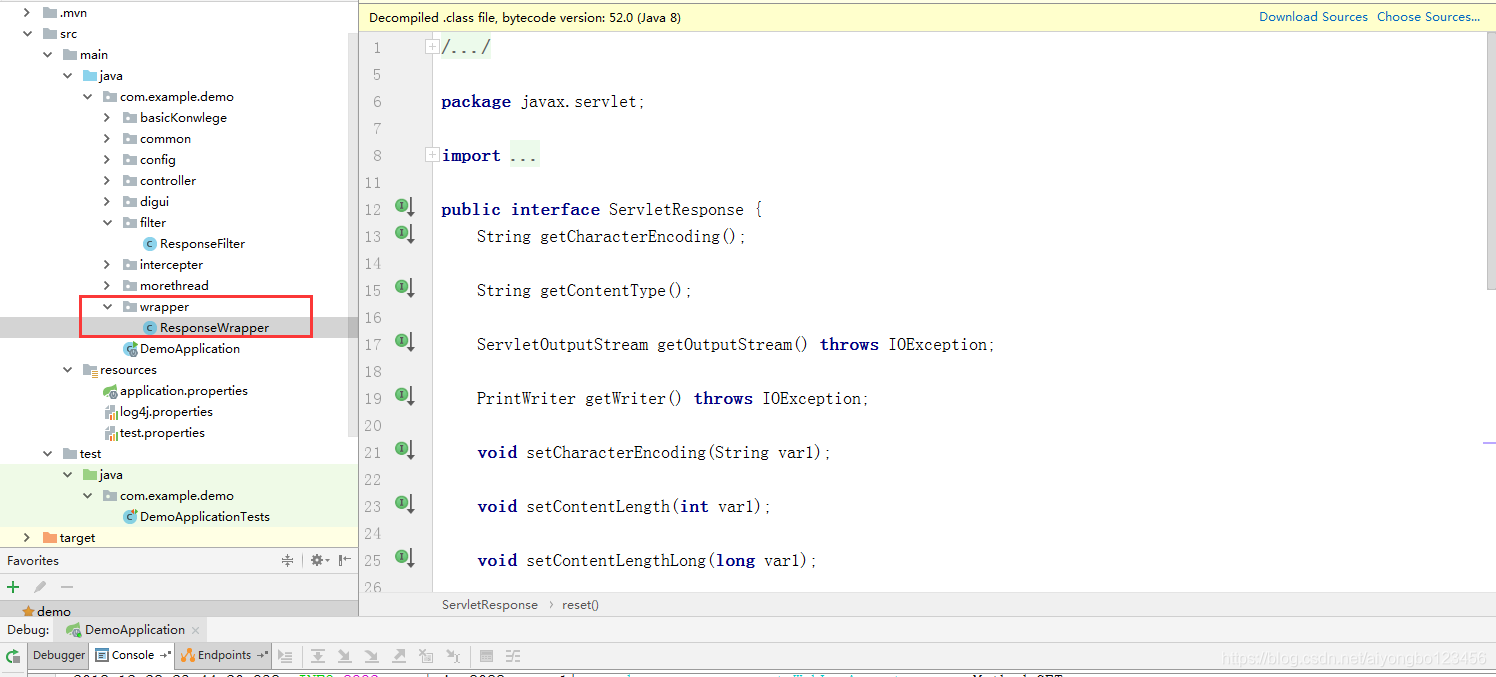Collapse the src folder
Image resolution: width=1496 pixels, height=677 pixels.
27,34
